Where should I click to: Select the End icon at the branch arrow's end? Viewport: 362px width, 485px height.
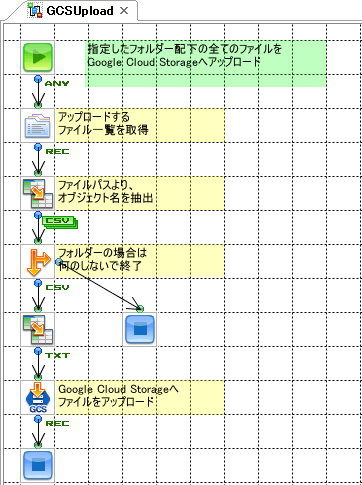coord(140,330)
